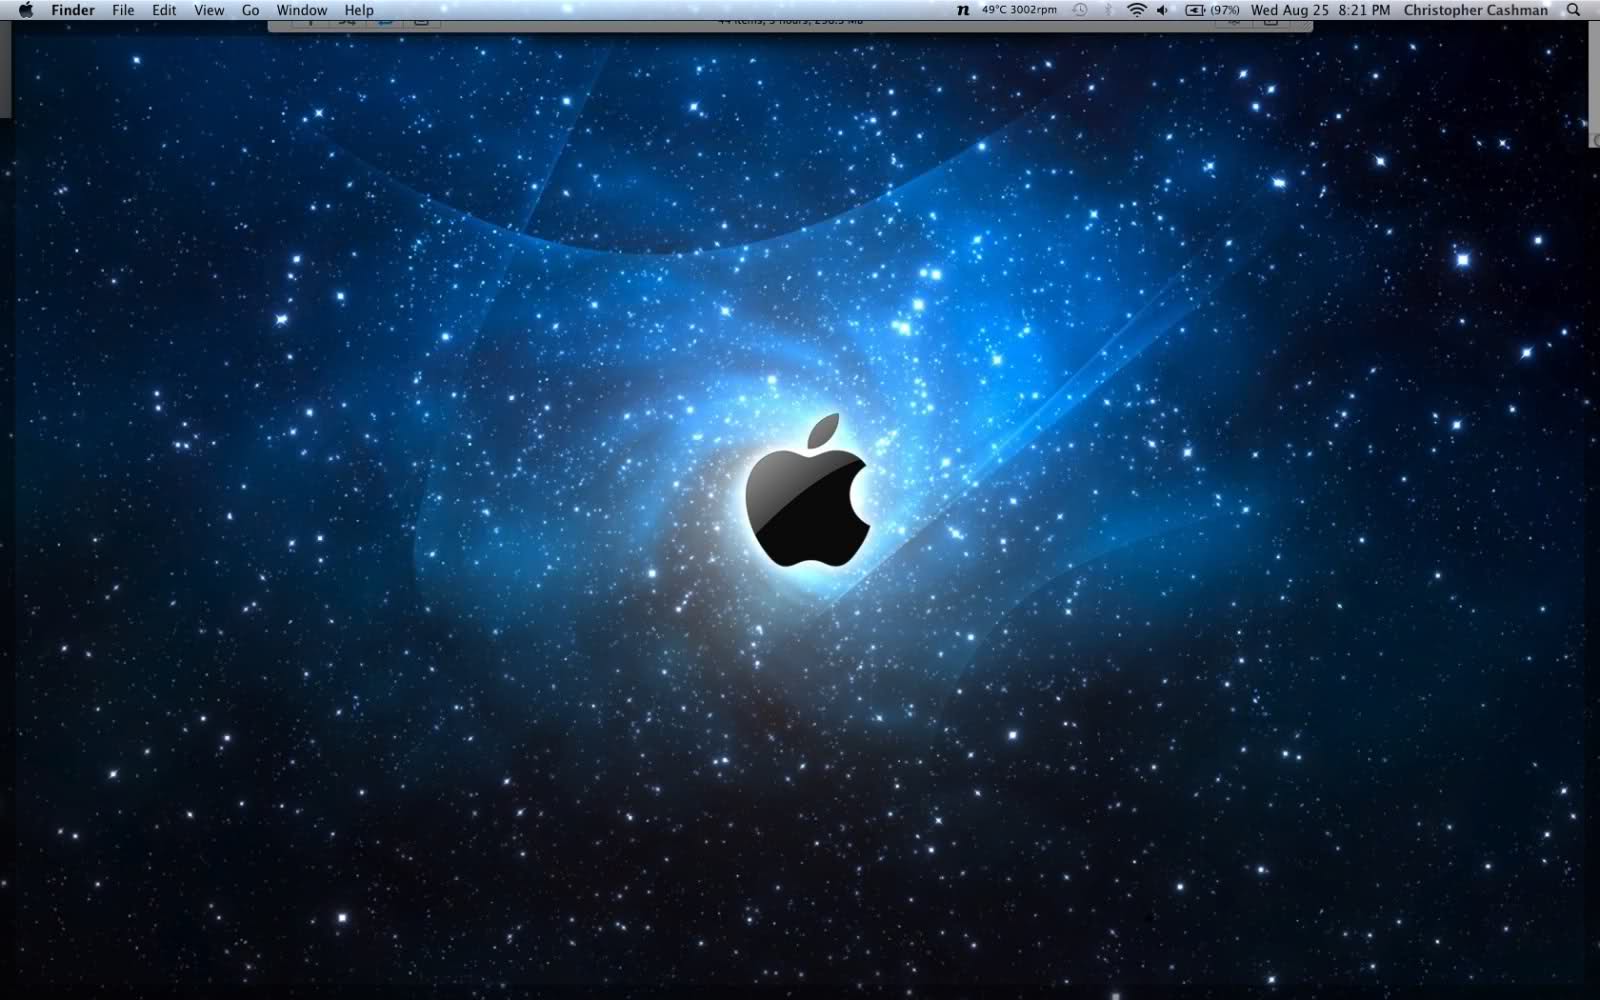Screen dimensions: 1600x1000
Task: Open the Go menu
Action: (x=249, y=10)
